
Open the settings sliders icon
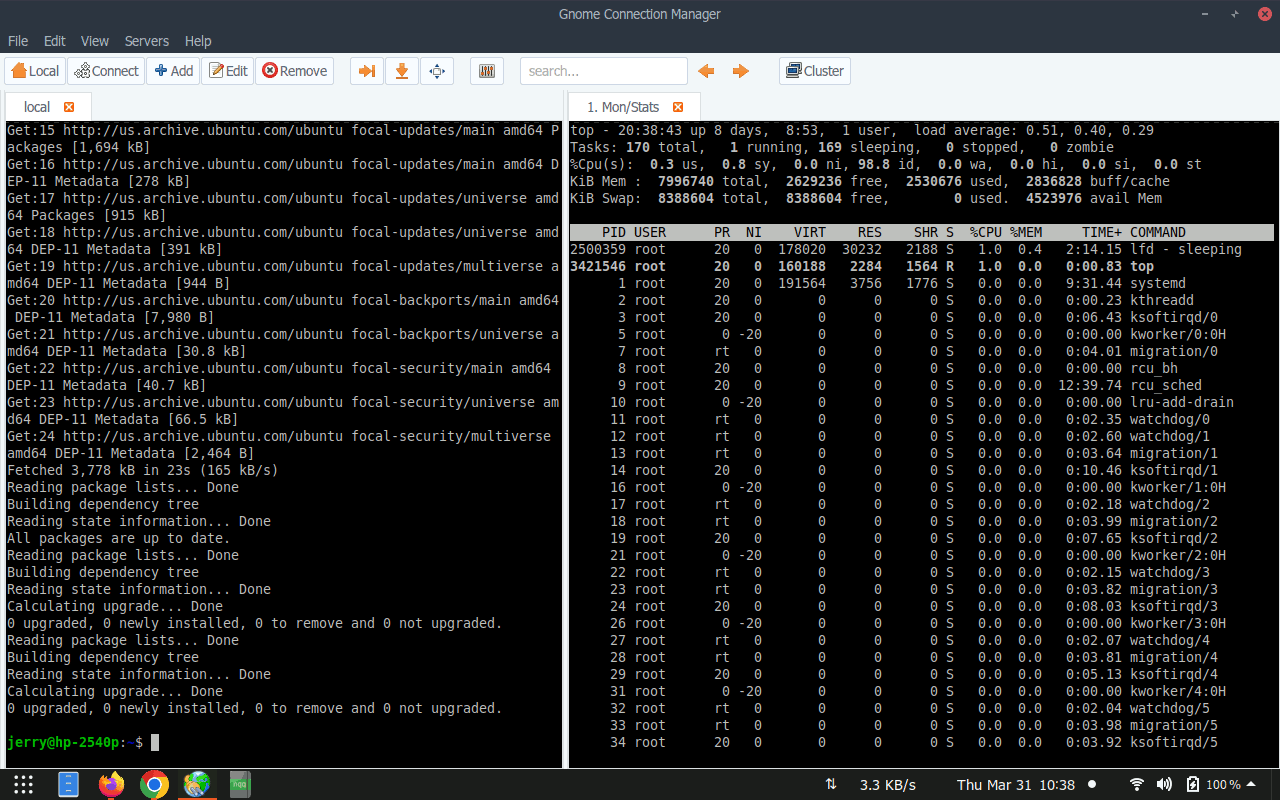pos(487,71)
